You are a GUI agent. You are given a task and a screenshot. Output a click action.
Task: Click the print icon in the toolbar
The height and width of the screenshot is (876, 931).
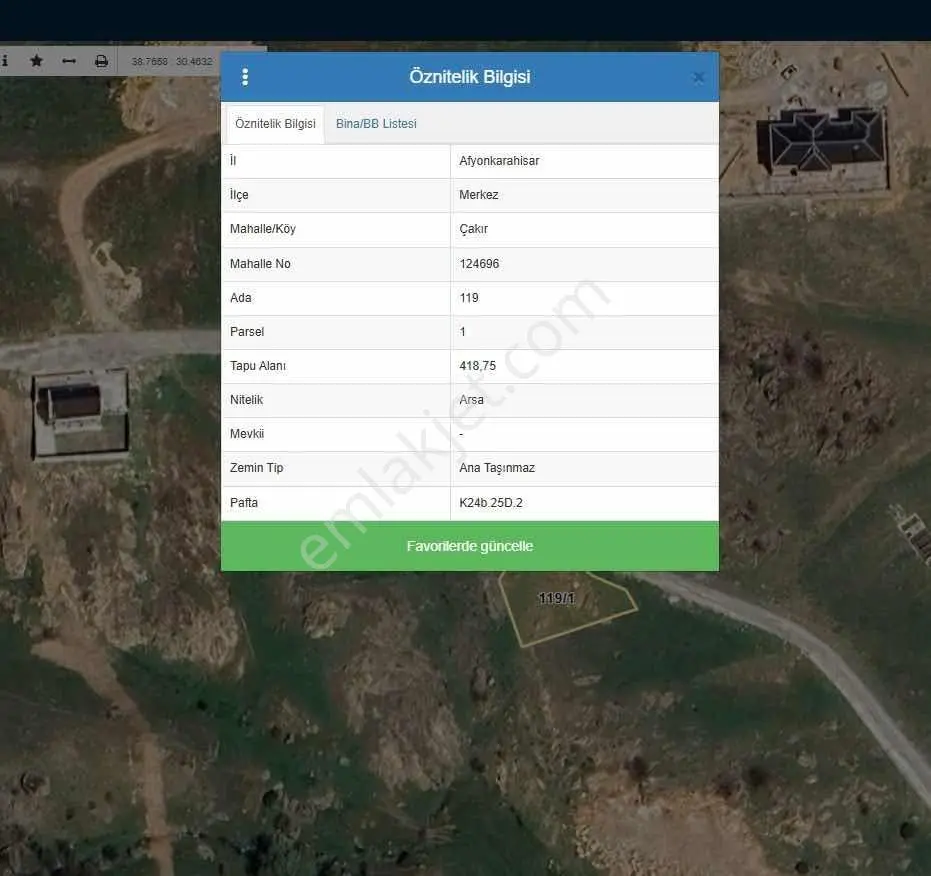[102, 61]
